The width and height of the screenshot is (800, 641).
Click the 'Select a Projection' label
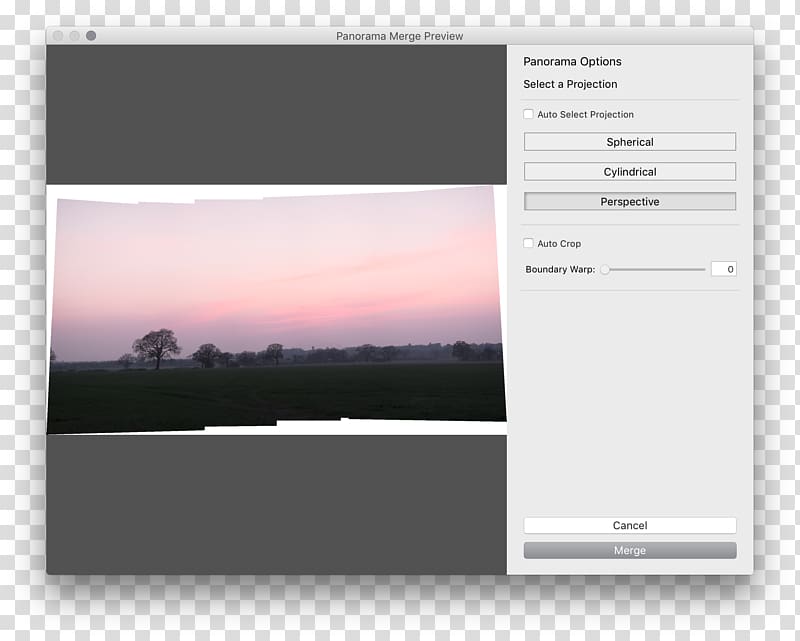click(x=570, y=84)
